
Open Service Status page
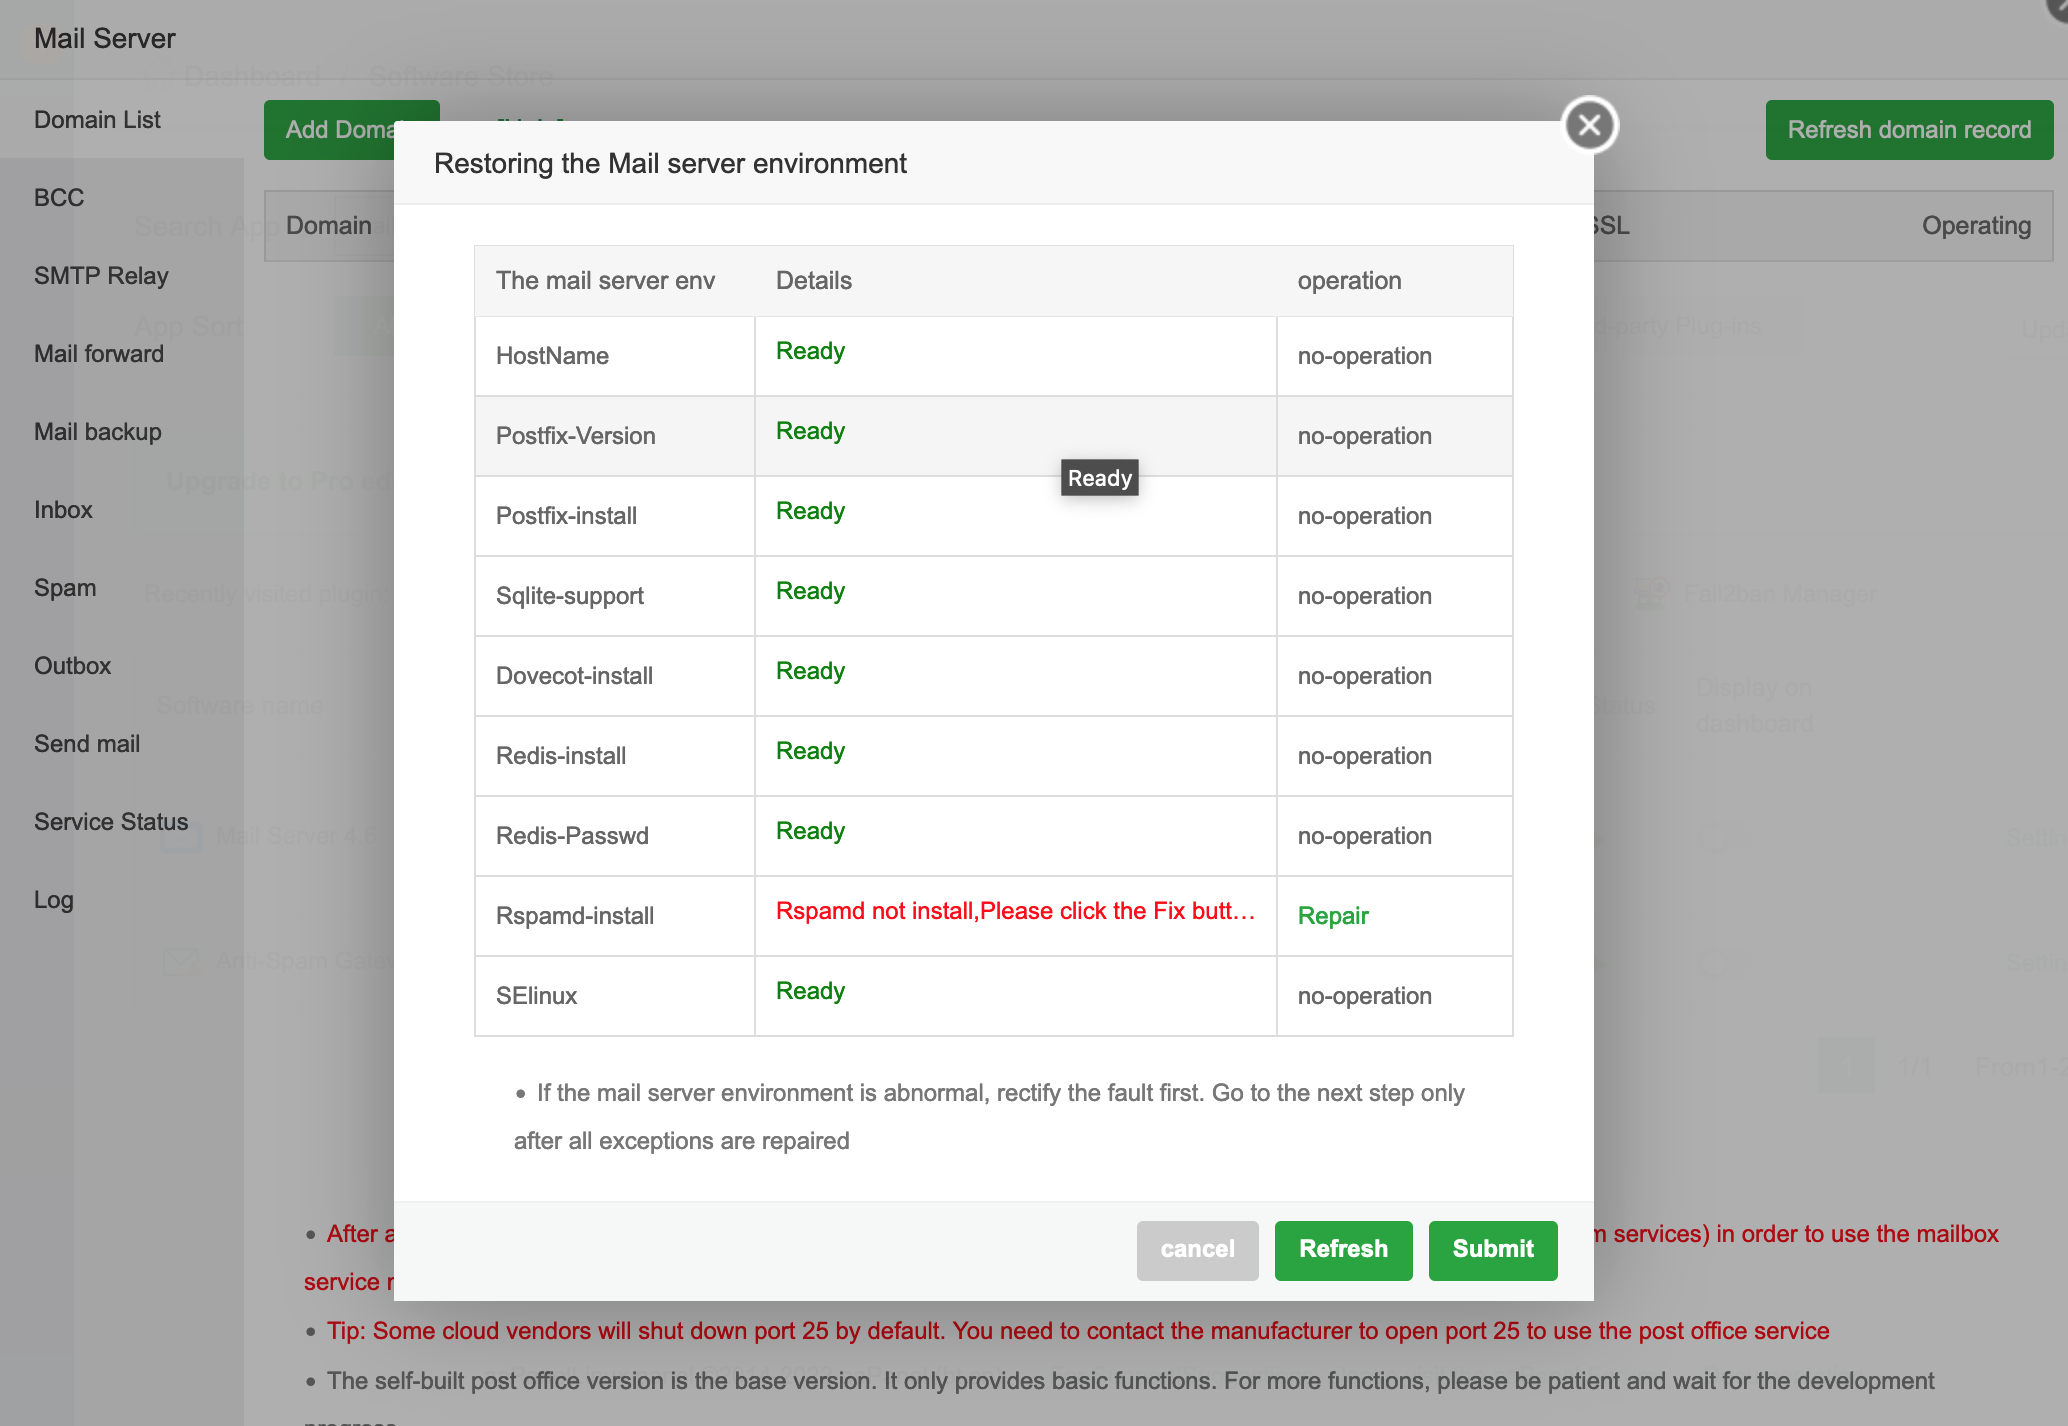[x=111, y=822]
